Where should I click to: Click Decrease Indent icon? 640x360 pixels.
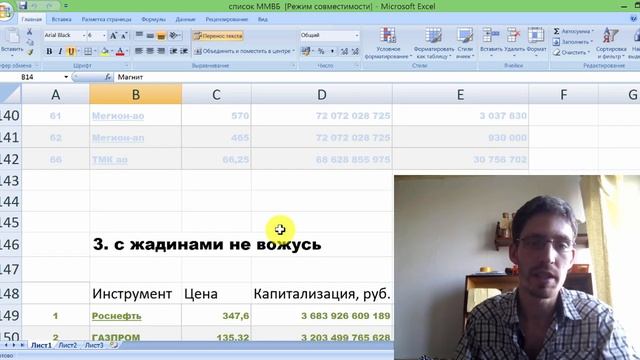click(x=173, y=51)
